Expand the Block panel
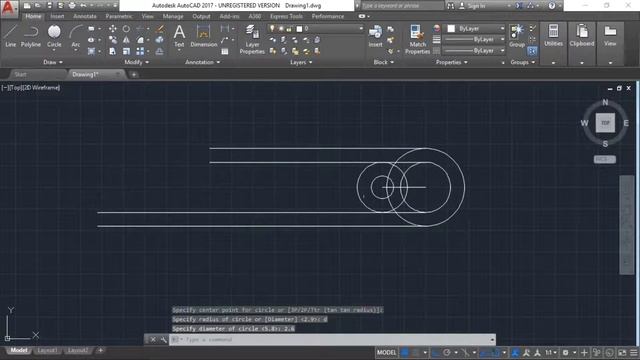This screenshot has width=640, height=360. [384, 62]
